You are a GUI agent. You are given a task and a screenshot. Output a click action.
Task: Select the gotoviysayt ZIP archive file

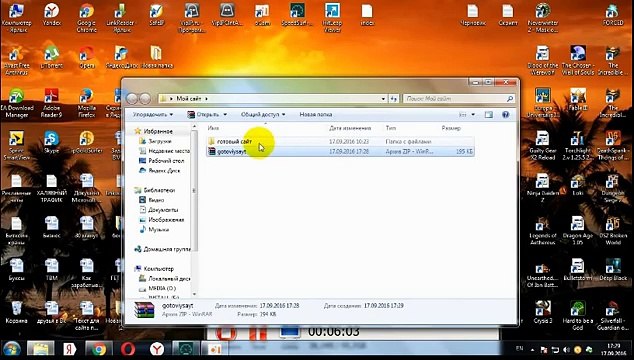pyautogui.click(x=340, y=152)
